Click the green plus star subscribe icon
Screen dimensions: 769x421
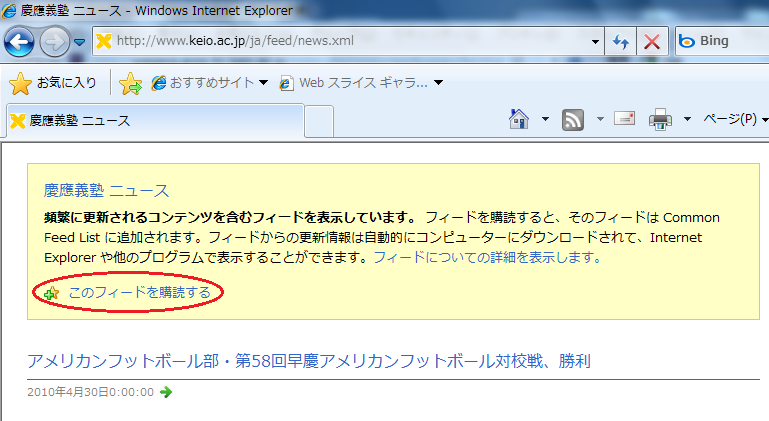coord(51,293)
